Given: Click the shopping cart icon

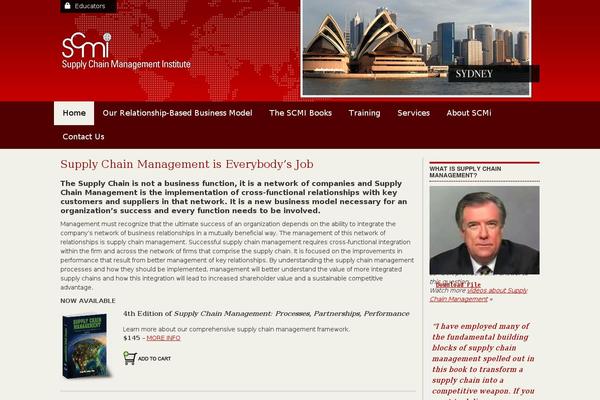Looking at the screenshot, I should click(130, 358).
